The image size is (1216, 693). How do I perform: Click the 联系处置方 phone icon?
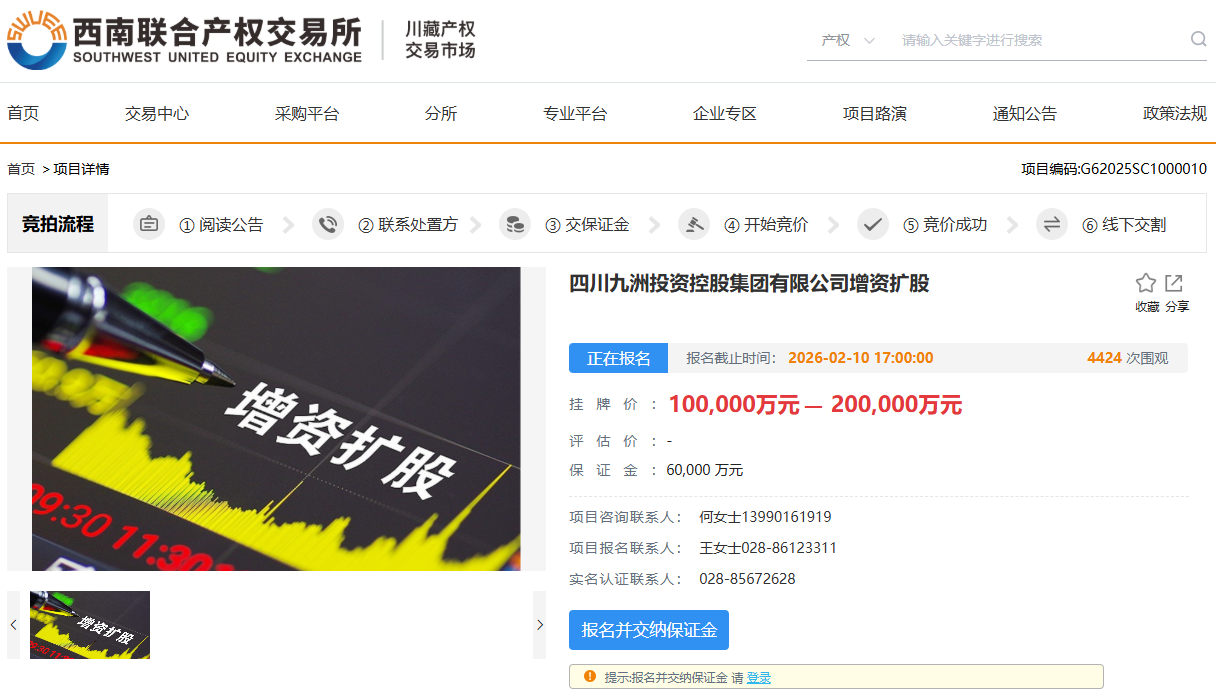(x=328, y=224)
